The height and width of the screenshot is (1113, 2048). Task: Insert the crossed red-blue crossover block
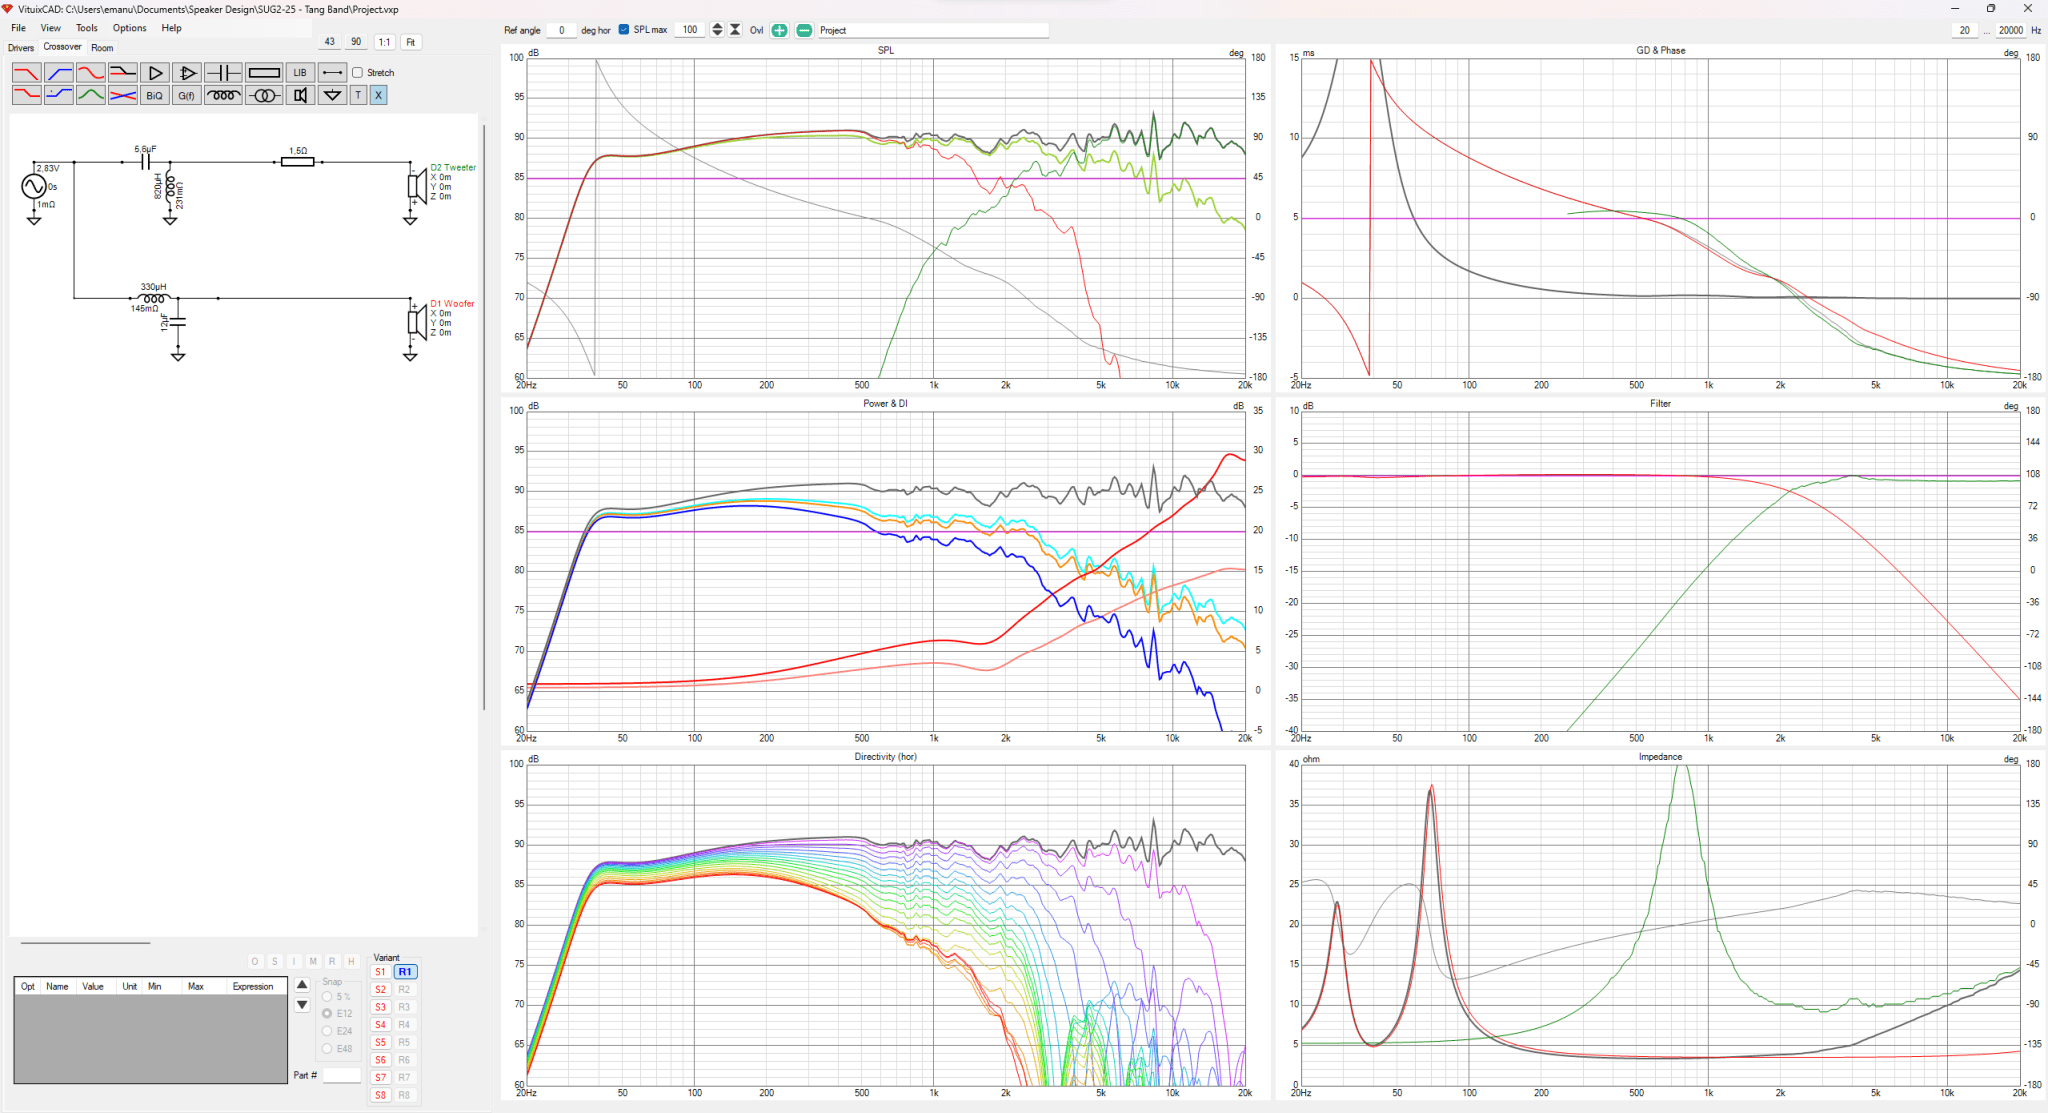click(x=123, y=95)
